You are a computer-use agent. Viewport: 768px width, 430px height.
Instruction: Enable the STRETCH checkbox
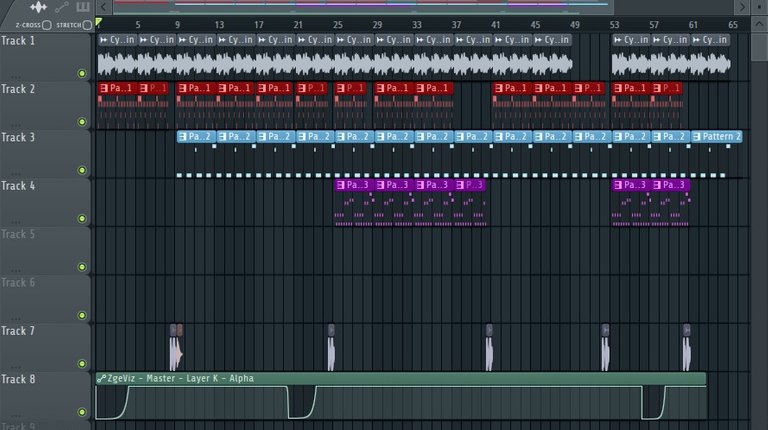pos(87,25)
